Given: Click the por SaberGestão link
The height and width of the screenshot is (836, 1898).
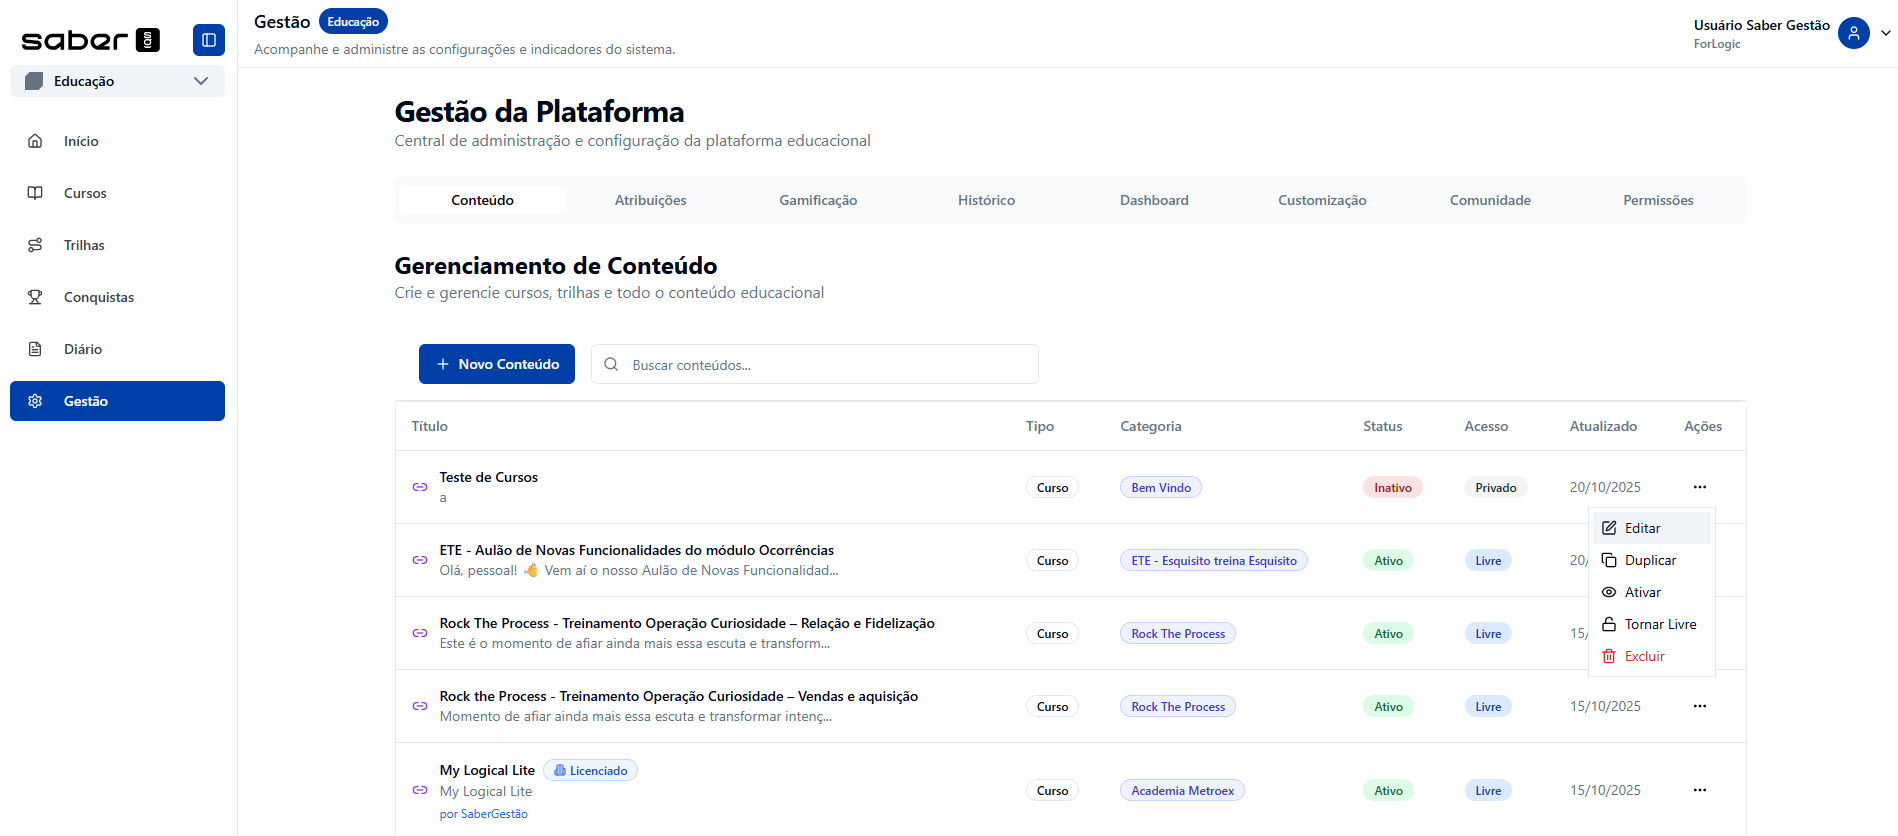Looking at the screenshot, I should [484, 814].
